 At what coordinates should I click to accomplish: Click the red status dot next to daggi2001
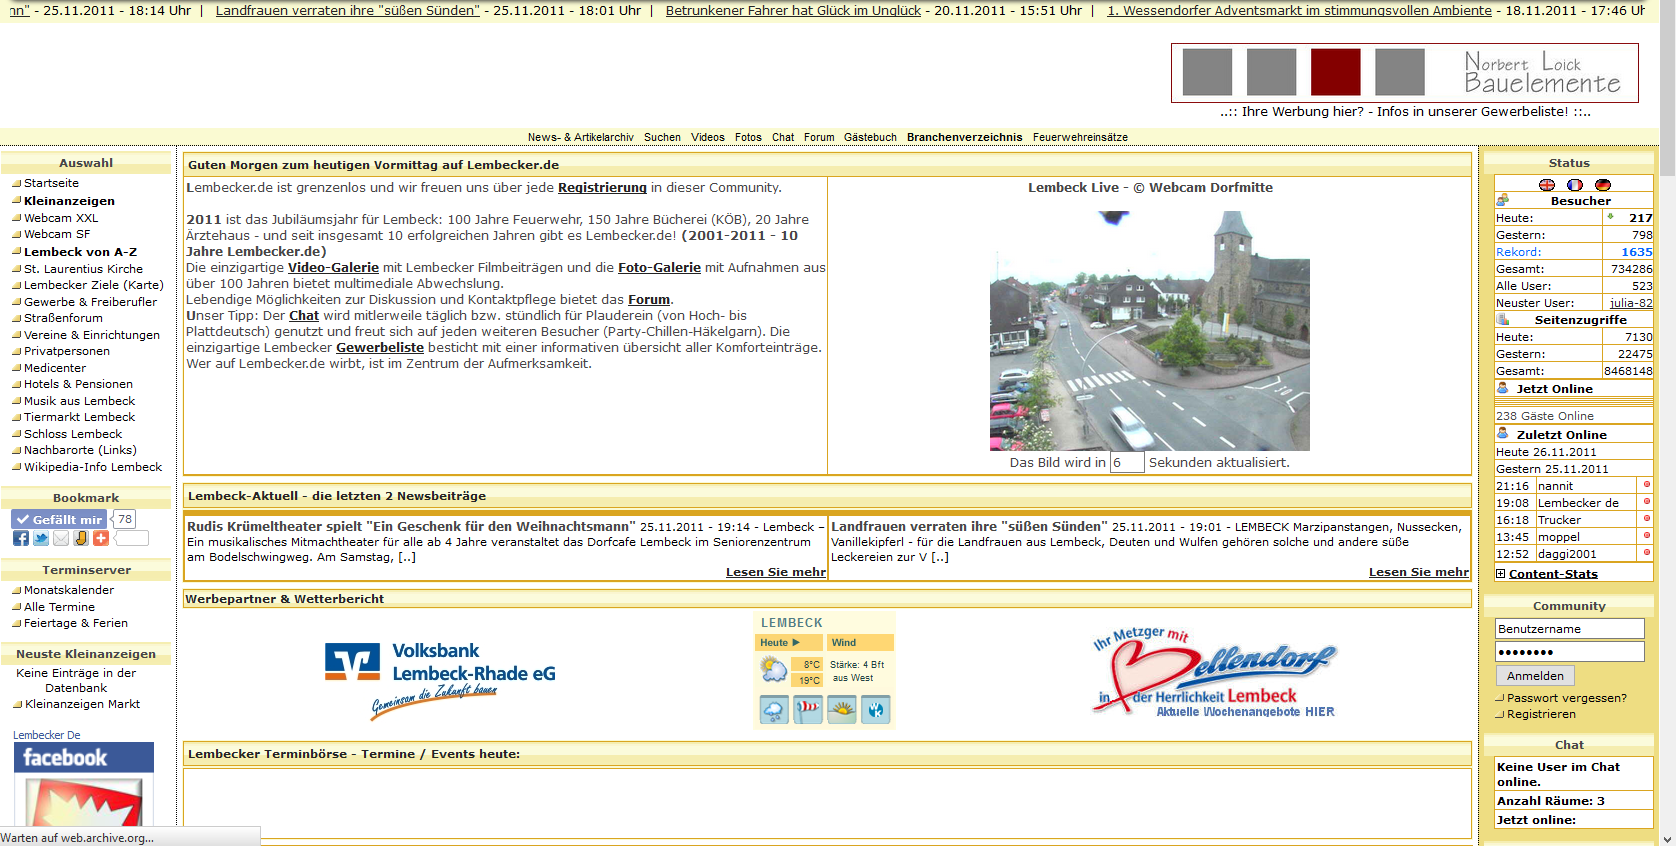1646,552
